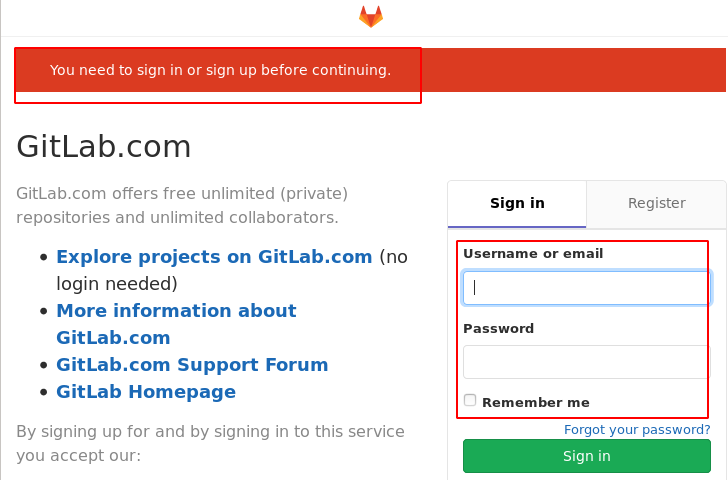Click into the Password input box

coord(586,362)
